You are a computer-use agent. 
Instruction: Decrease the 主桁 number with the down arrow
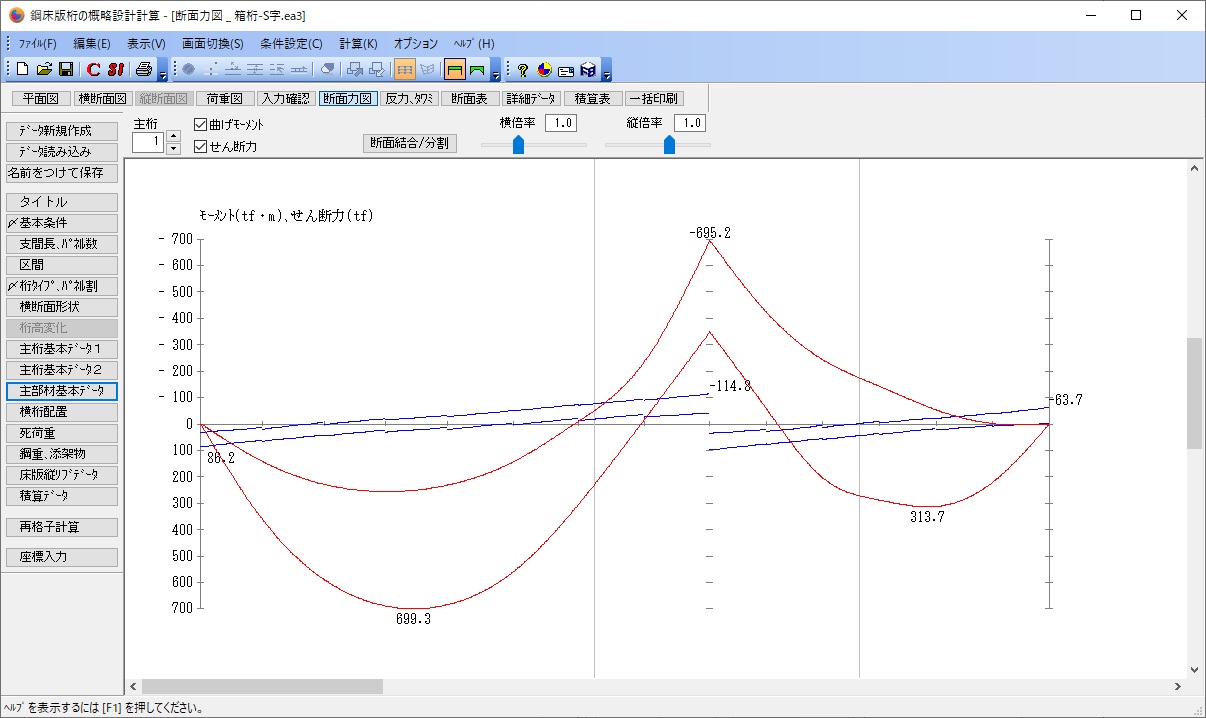pos(173,149)
